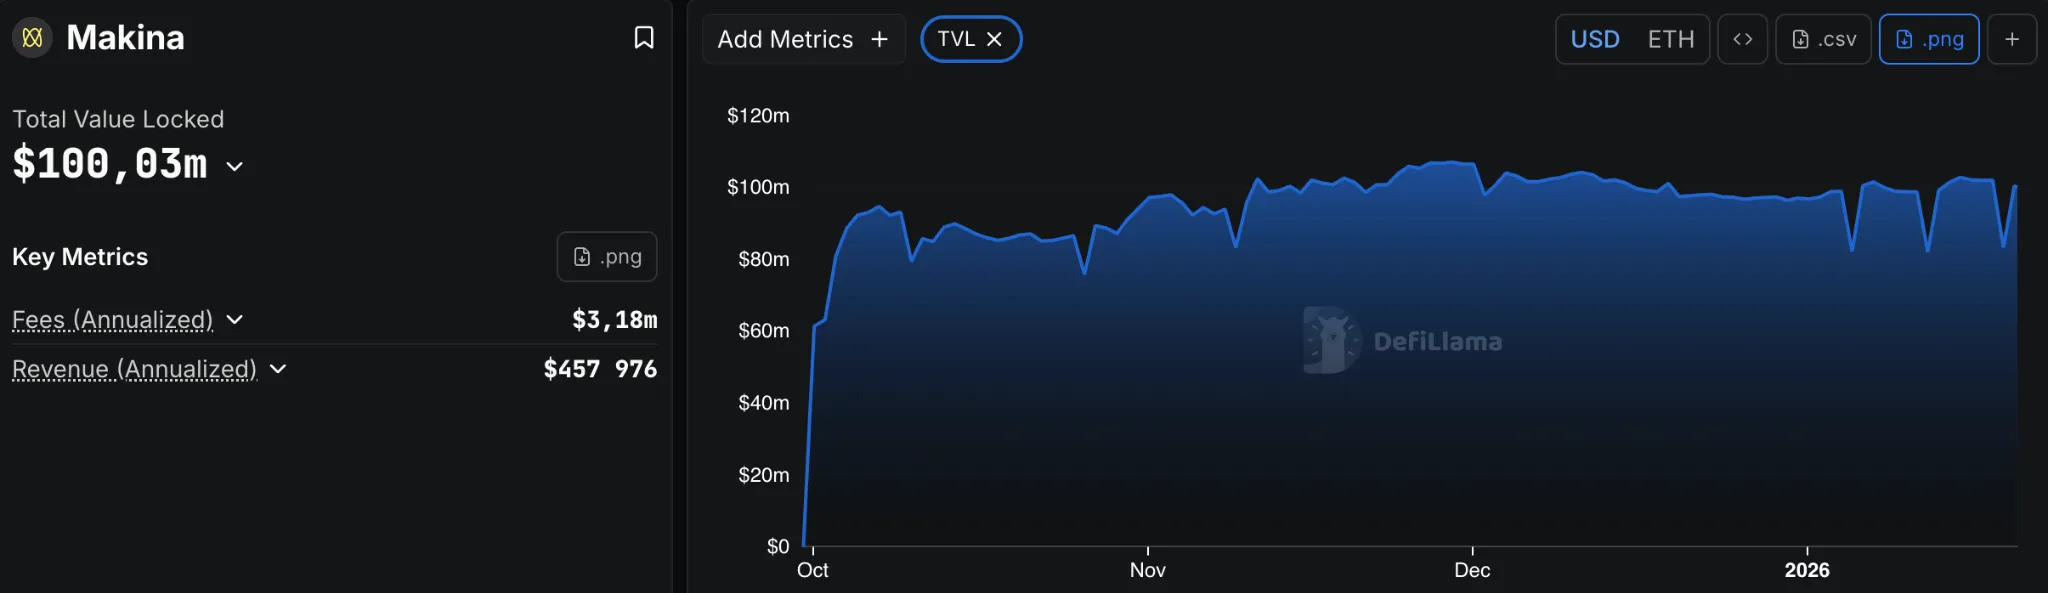This screenshot has width=2048, height=593.
Task: Click the Makina protocol logo
Action: click(31, 37)
